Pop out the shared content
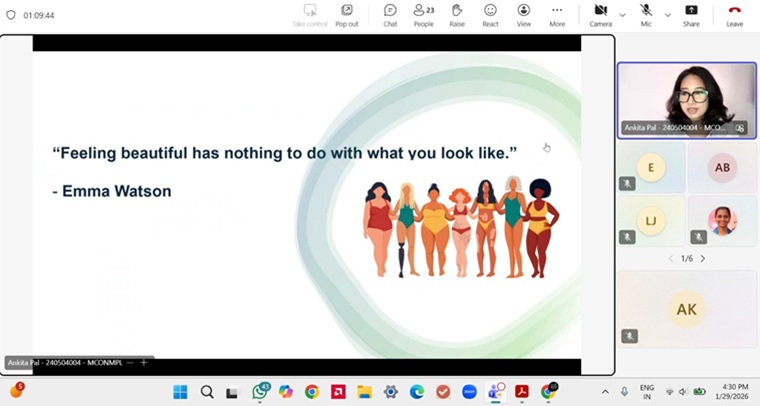 347,14
